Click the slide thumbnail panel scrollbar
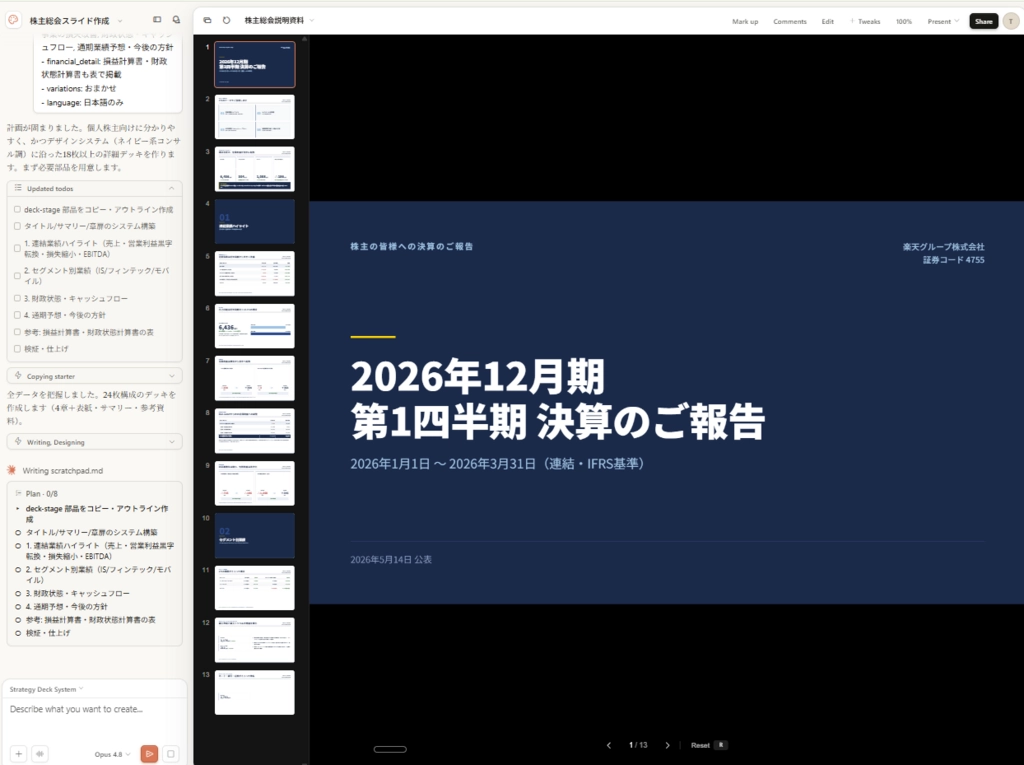Viewport: 1024px width, 765px height. click(304, 399)
